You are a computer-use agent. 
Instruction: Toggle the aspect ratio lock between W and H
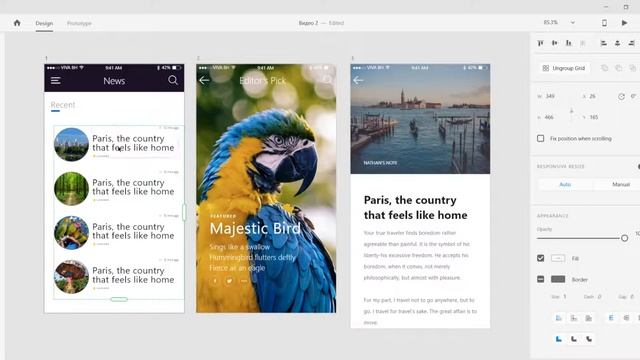[x=571, y=110]
